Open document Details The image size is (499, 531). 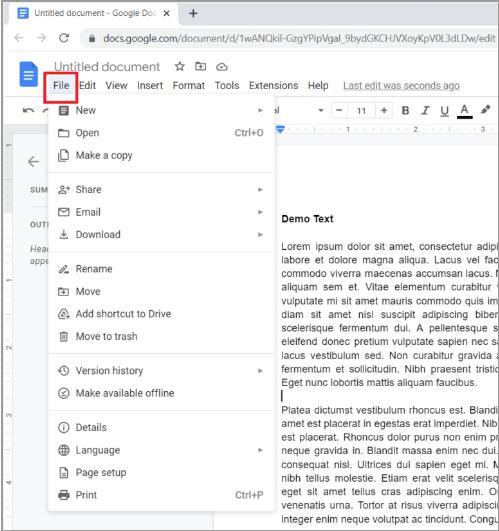tap(161, 427)
